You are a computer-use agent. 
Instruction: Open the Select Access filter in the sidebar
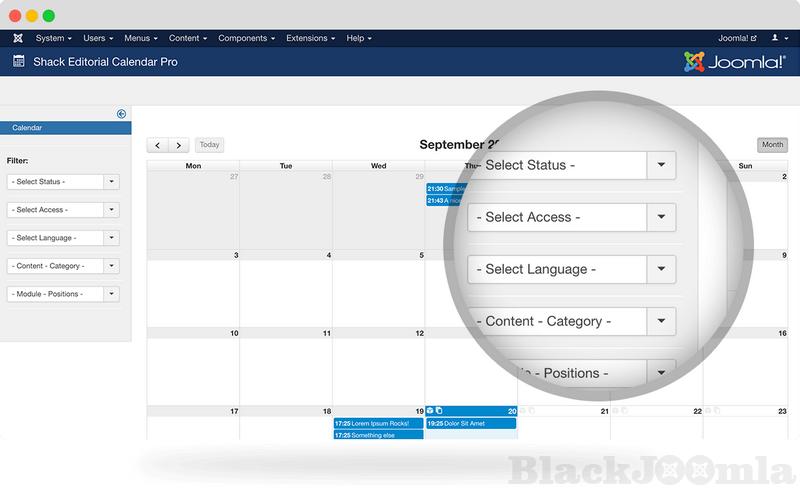pos(63,210)
